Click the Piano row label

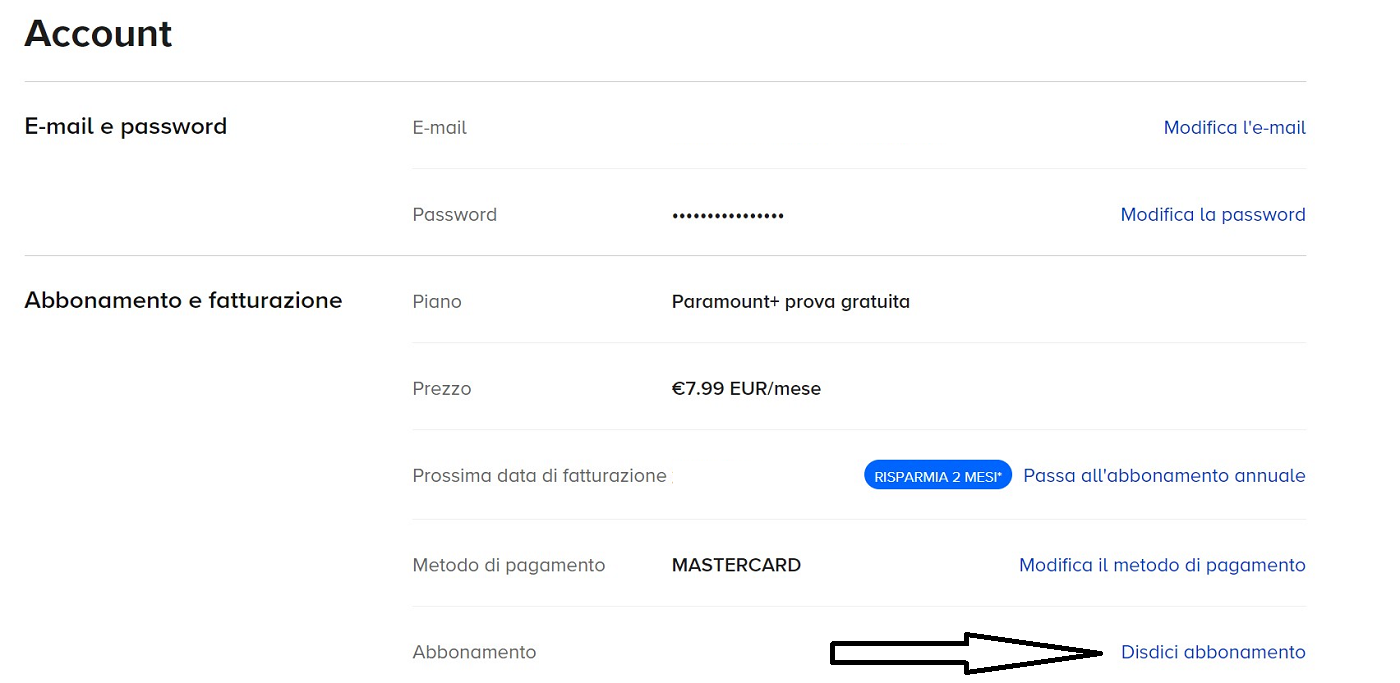tap(437, 301)
